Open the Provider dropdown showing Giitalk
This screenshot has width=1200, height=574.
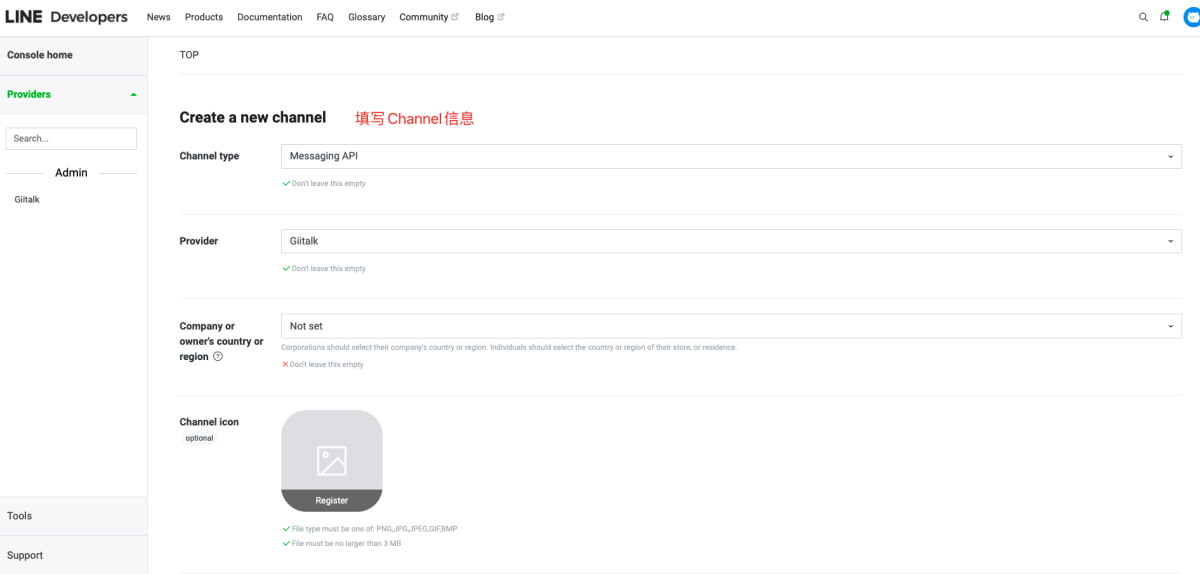point(731,241)
